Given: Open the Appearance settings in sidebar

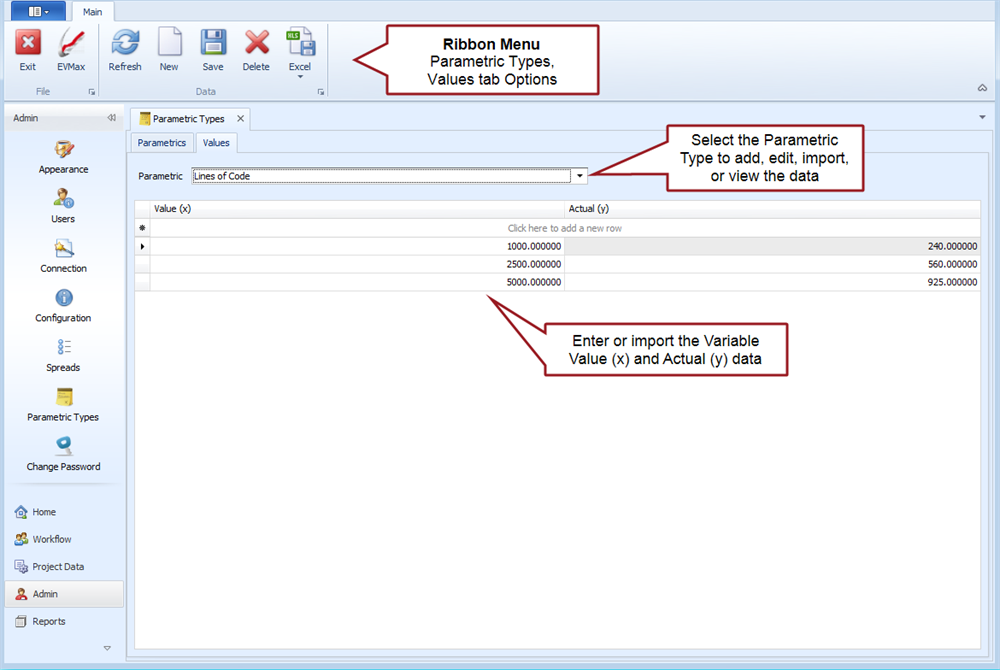Looking at the screenshot, I should (x=64, y=157).
